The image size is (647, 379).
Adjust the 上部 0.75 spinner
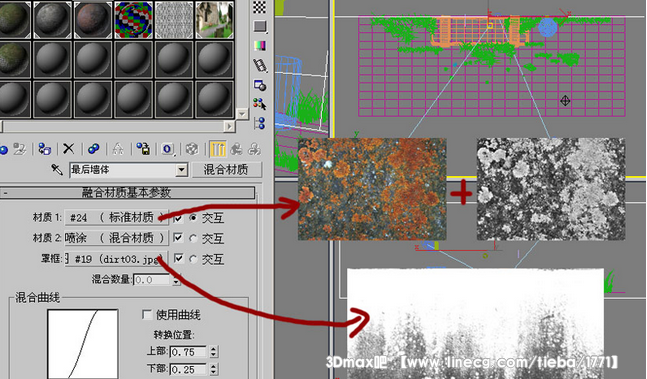click(x=213, y=352)
